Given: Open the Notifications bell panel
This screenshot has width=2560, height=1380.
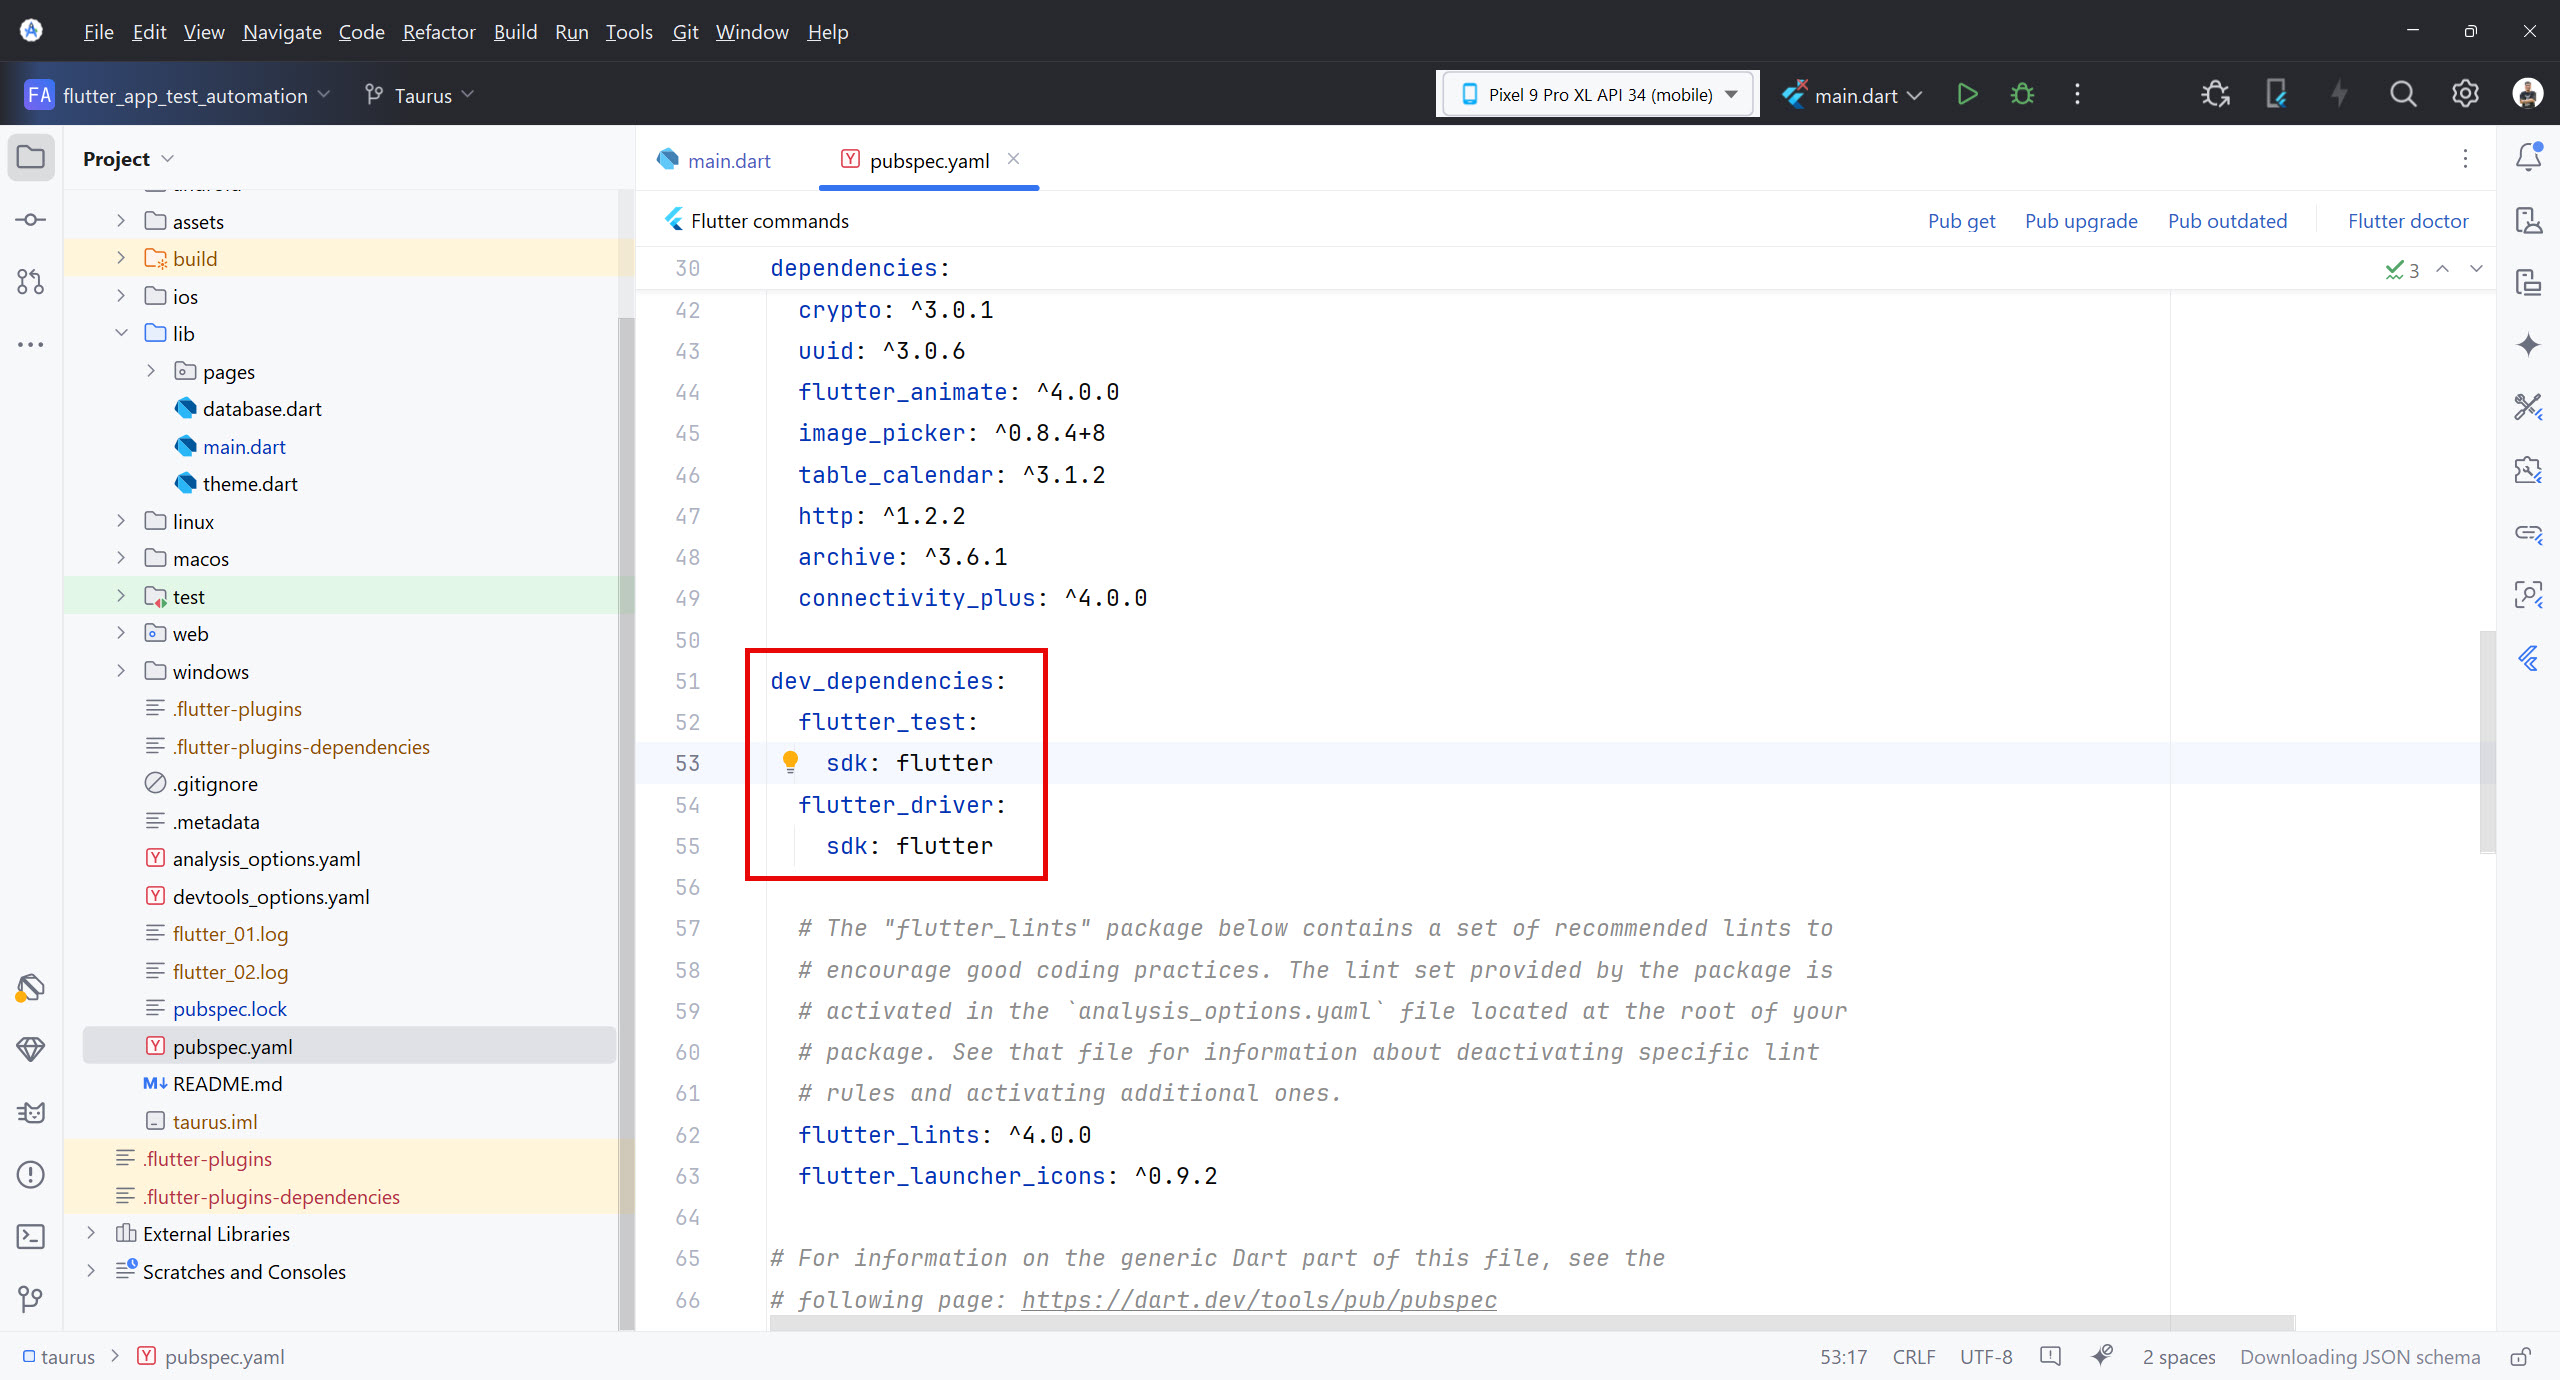Looking at the screenshot, I should pyautogui.click(x=2529, y=157).
